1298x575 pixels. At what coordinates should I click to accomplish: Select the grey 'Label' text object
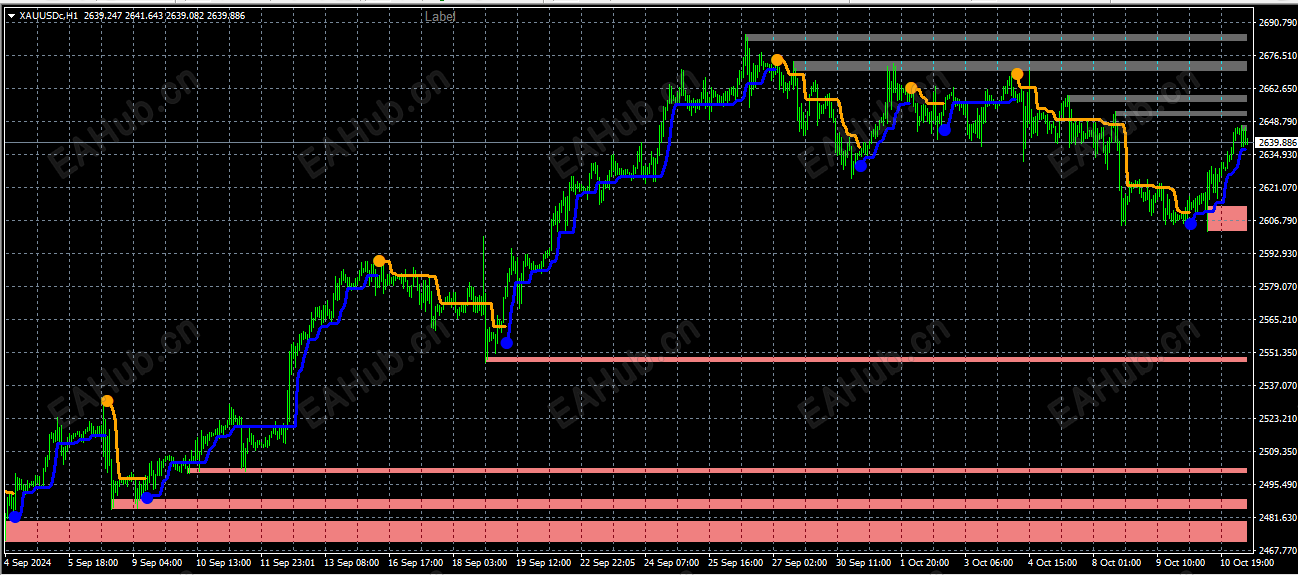point(440,17)
